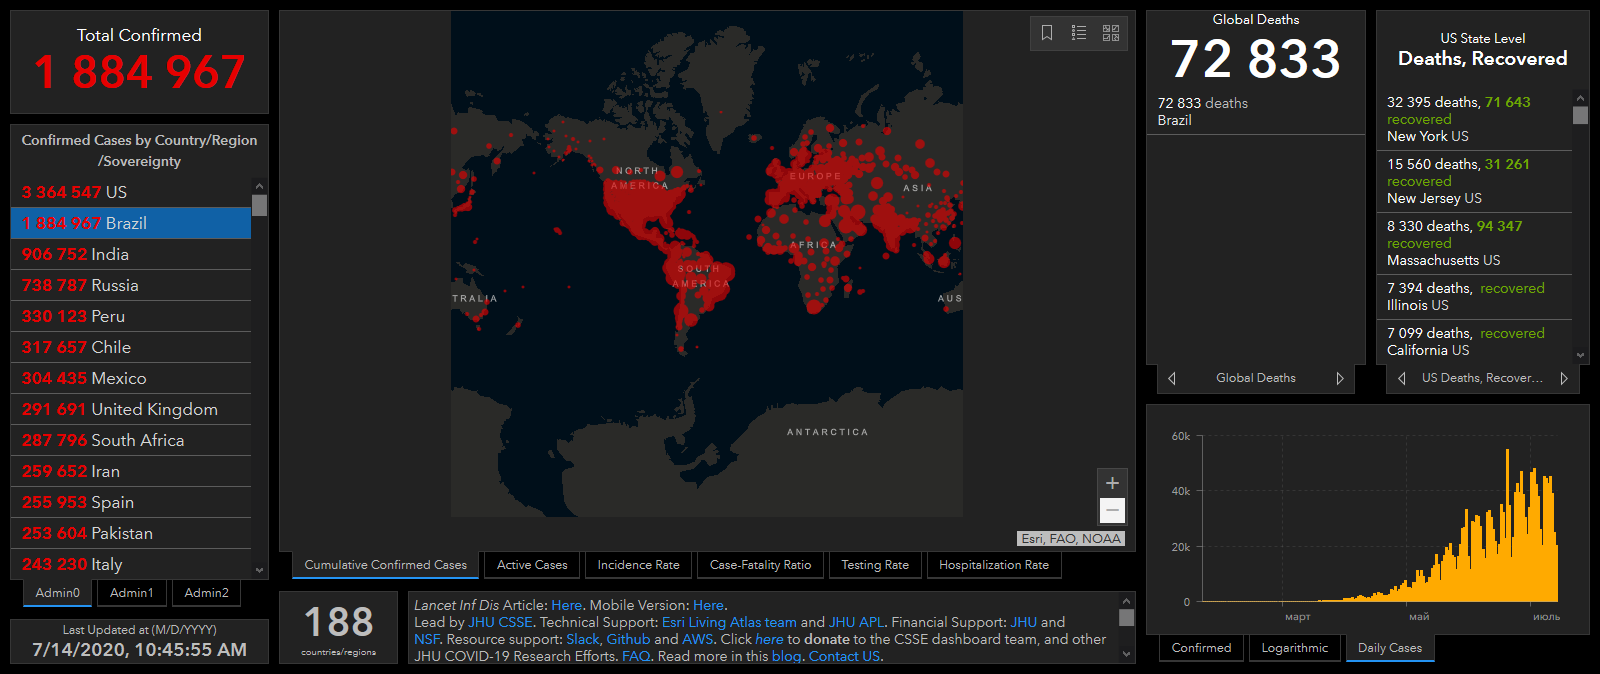Show the map legend list icon

tap(1079, 33)
